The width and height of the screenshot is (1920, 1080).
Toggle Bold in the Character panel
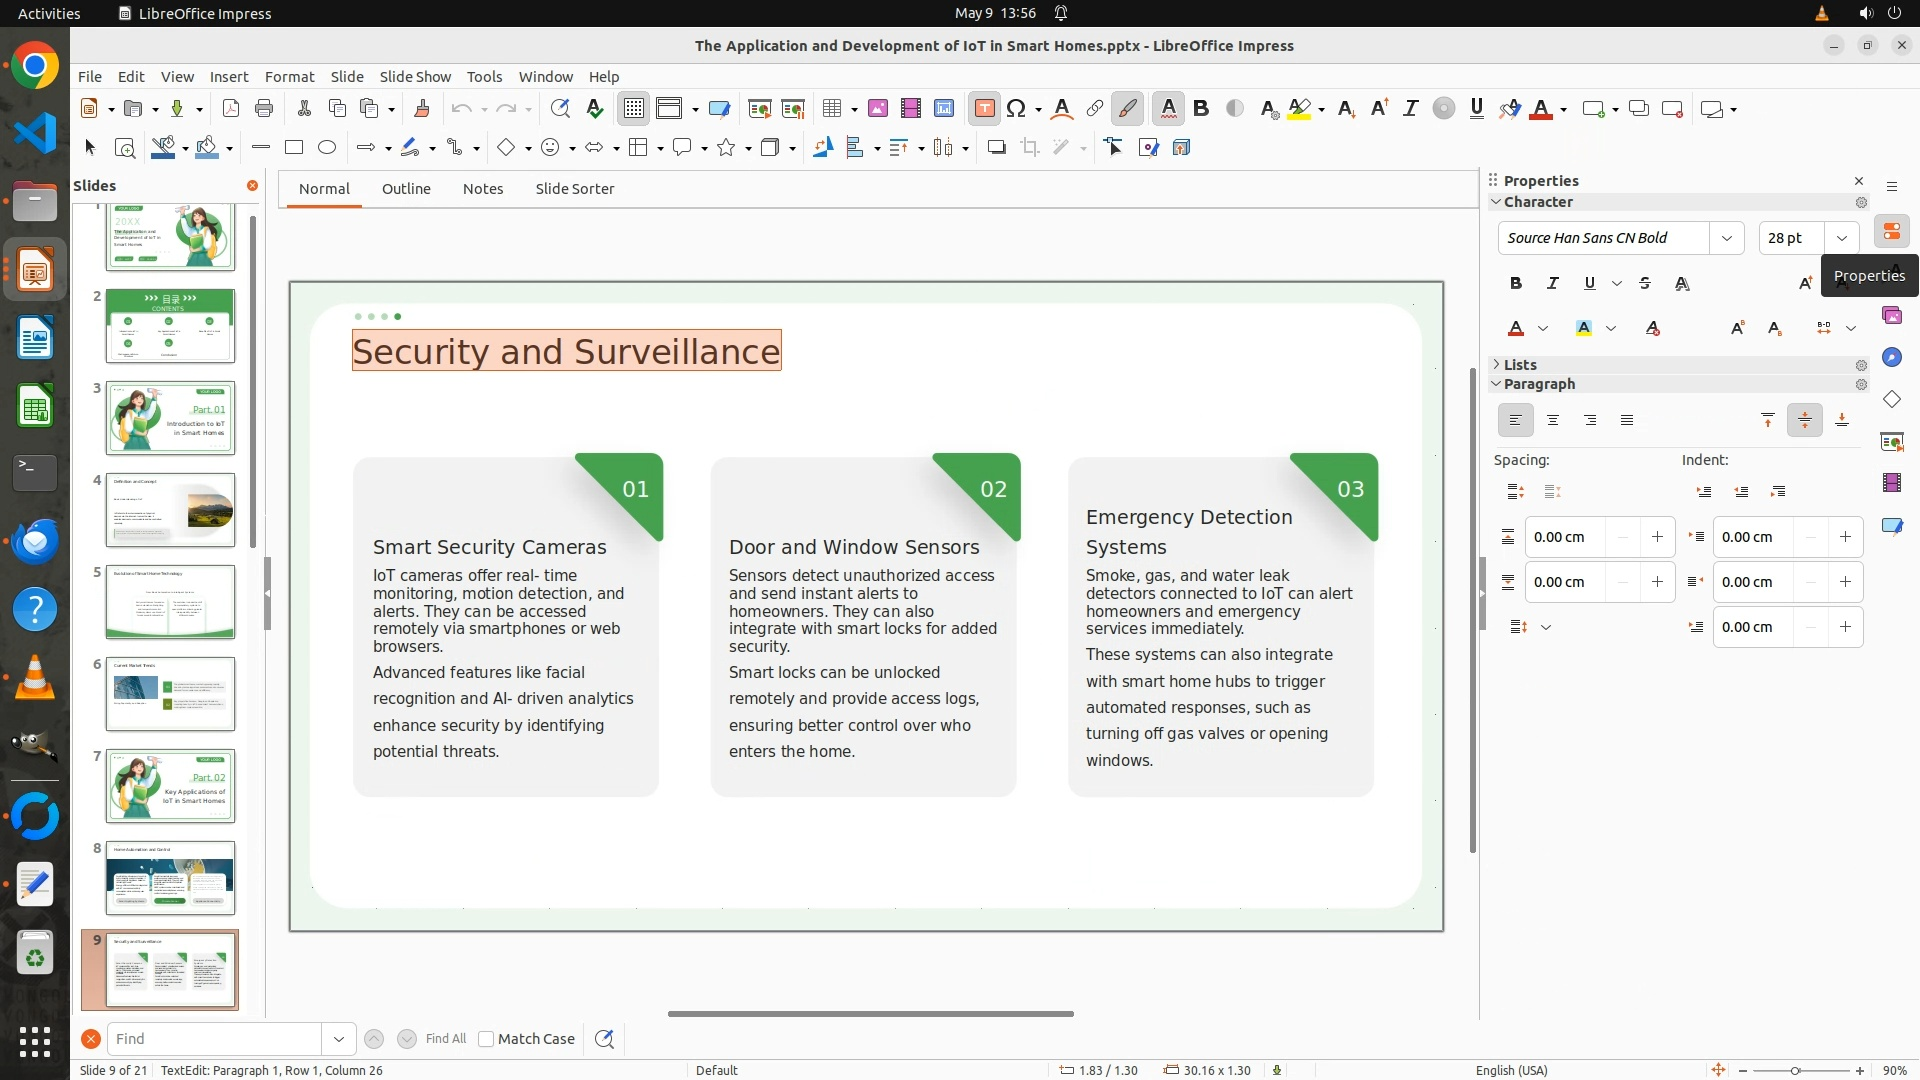click(1516, 284)
